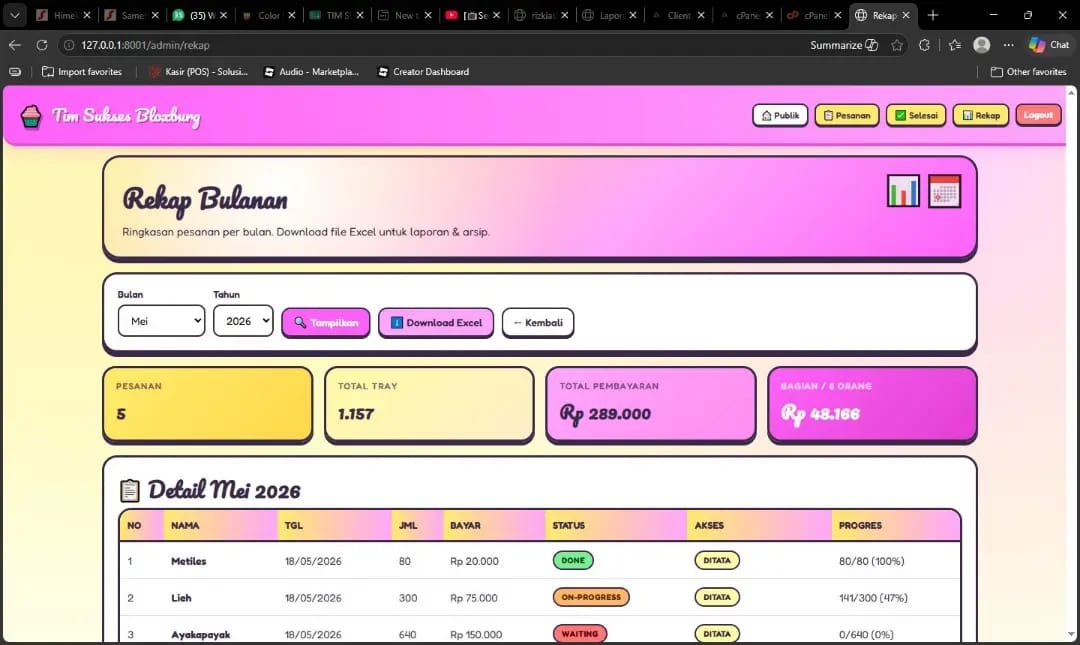Open the Audio - Marketplace bookmark

point(311,72)
